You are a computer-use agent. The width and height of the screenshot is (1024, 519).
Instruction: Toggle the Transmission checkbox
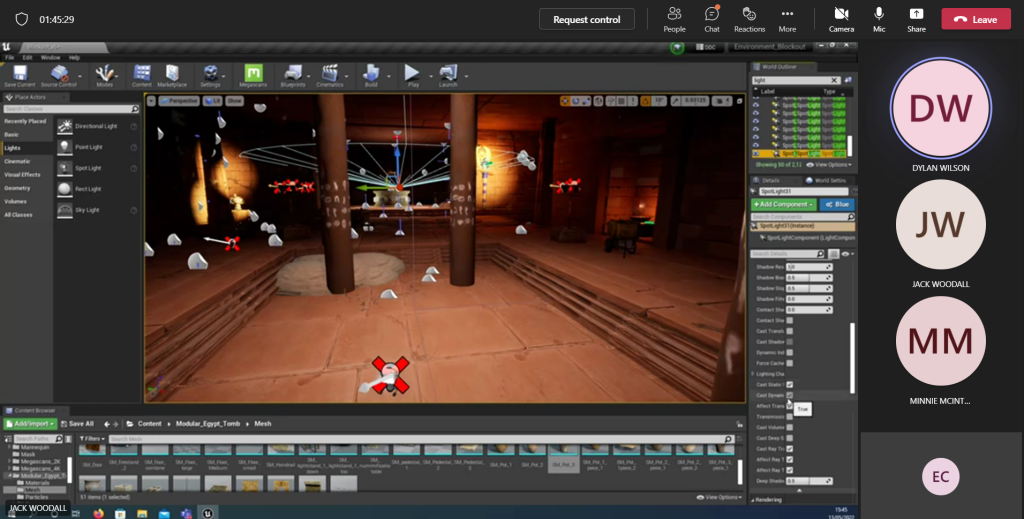790,417
